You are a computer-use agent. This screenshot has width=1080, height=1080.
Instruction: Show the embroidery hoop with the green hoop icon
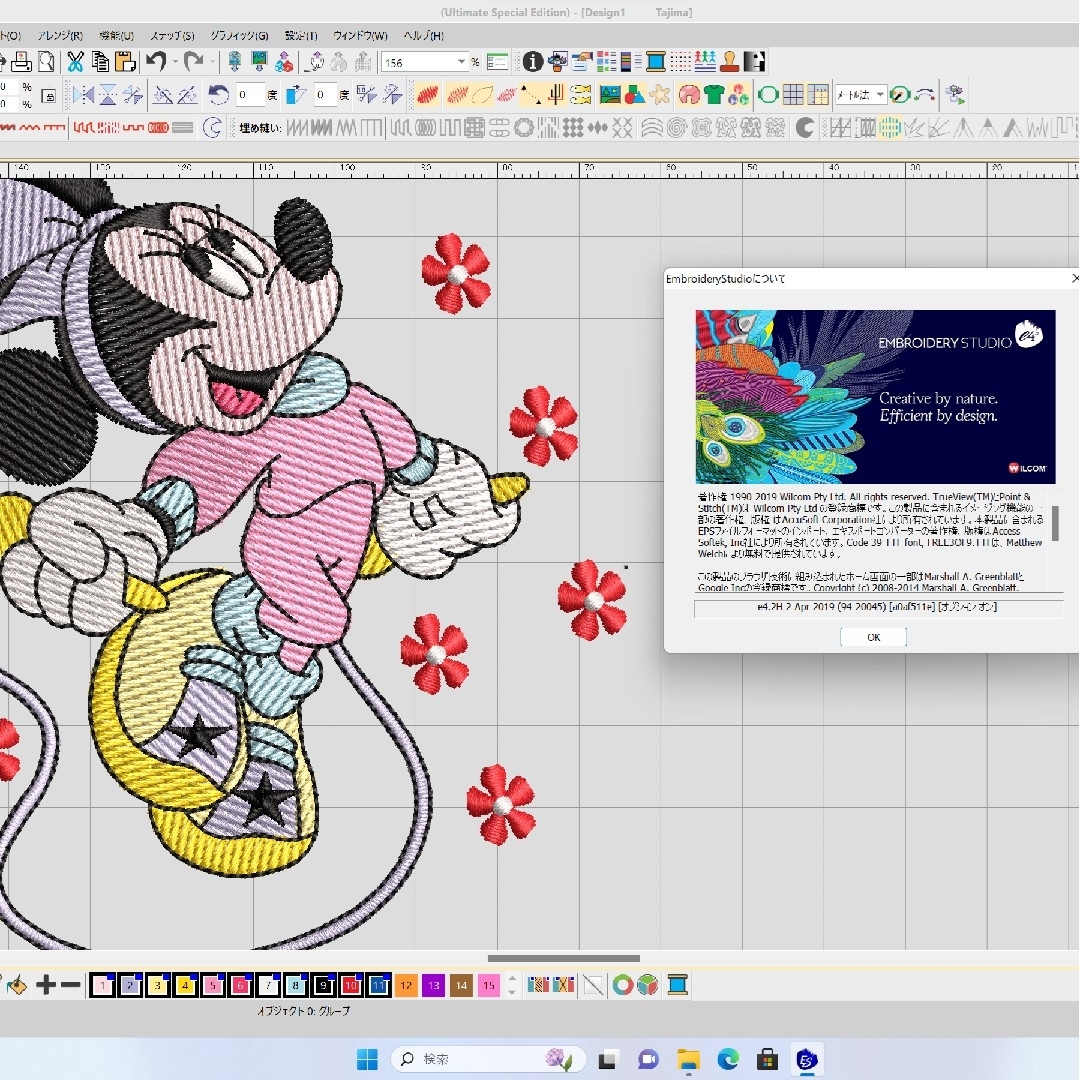click(x=767, y=94)
